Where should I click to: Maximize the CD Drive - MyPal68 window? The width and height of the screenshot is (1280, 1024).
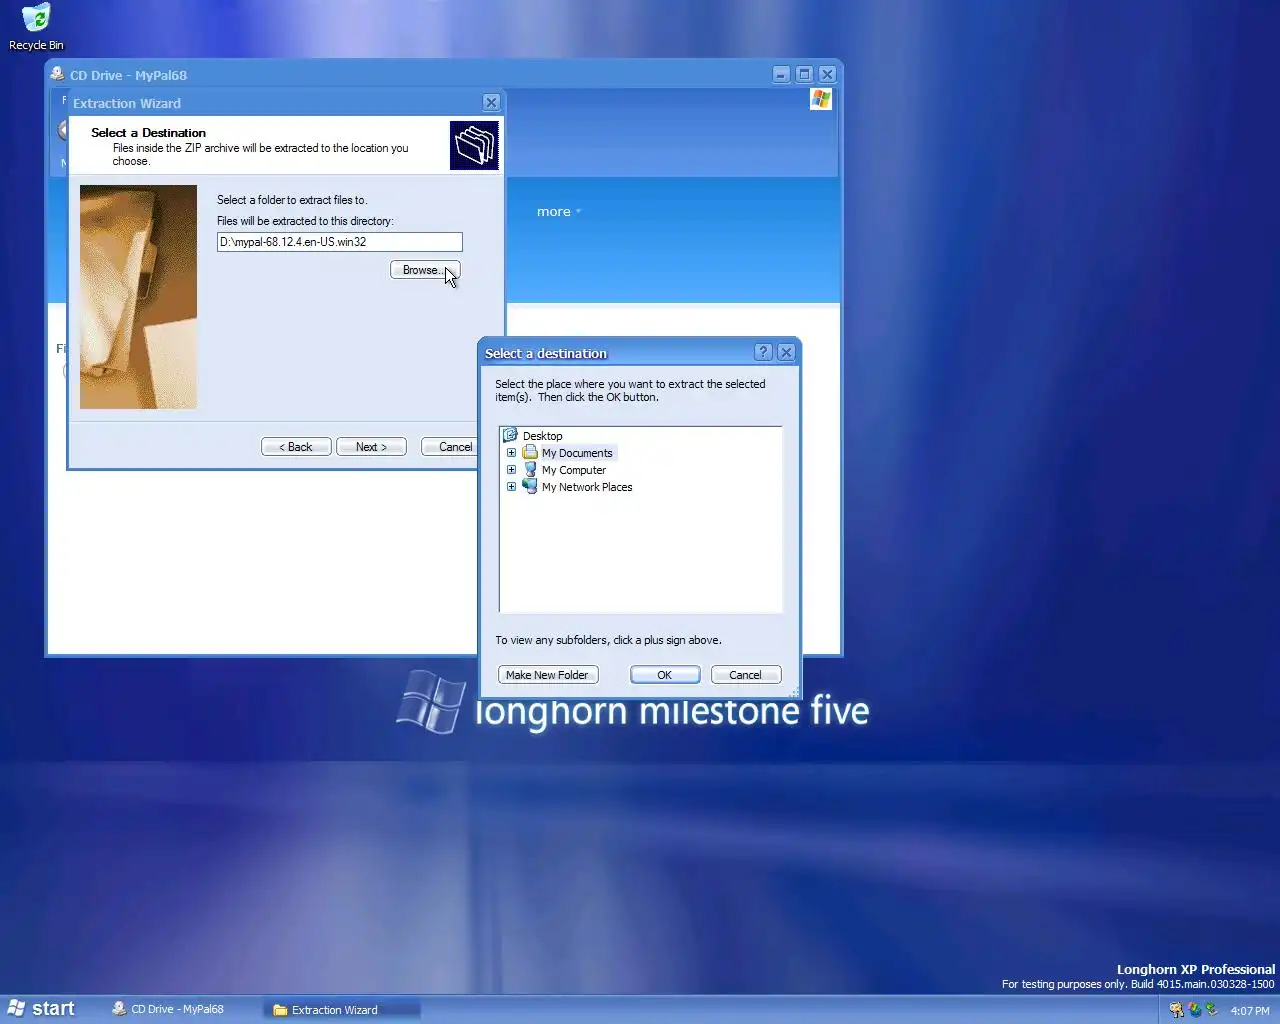click(x=804, y=75)
